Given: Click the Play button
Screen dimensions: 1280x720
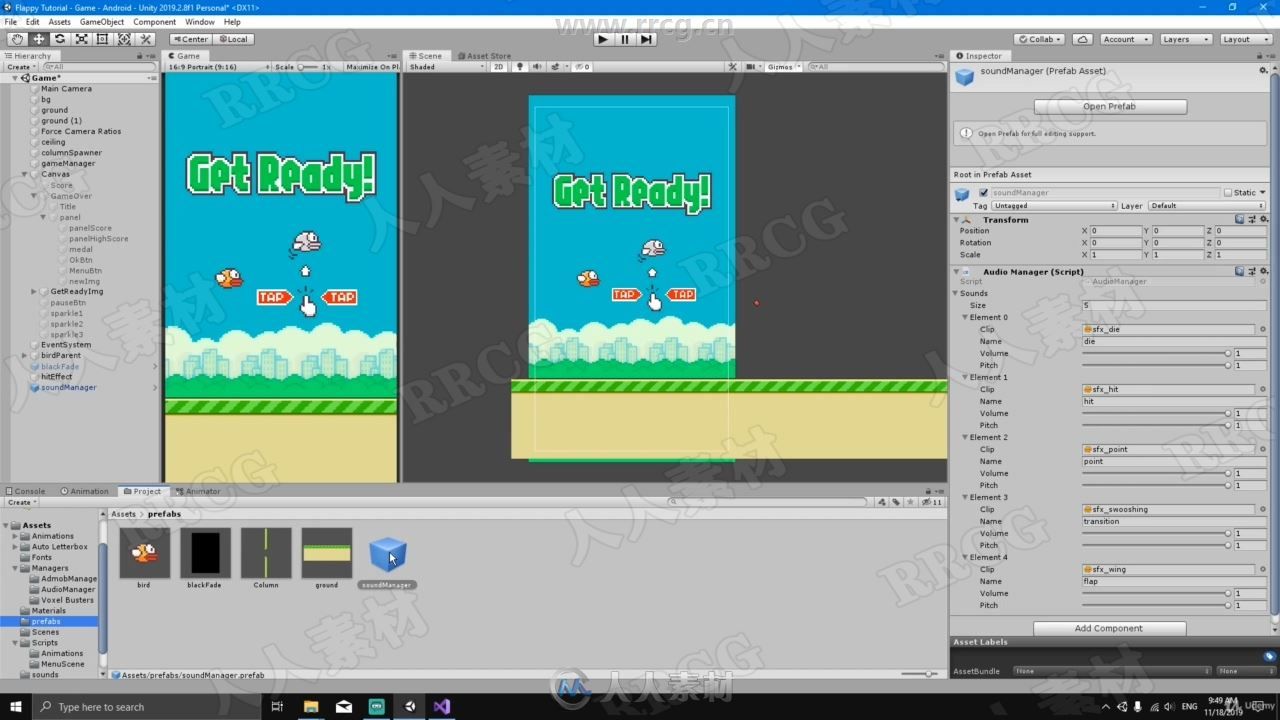Looking at the screenshot, I should pos(603,39).
